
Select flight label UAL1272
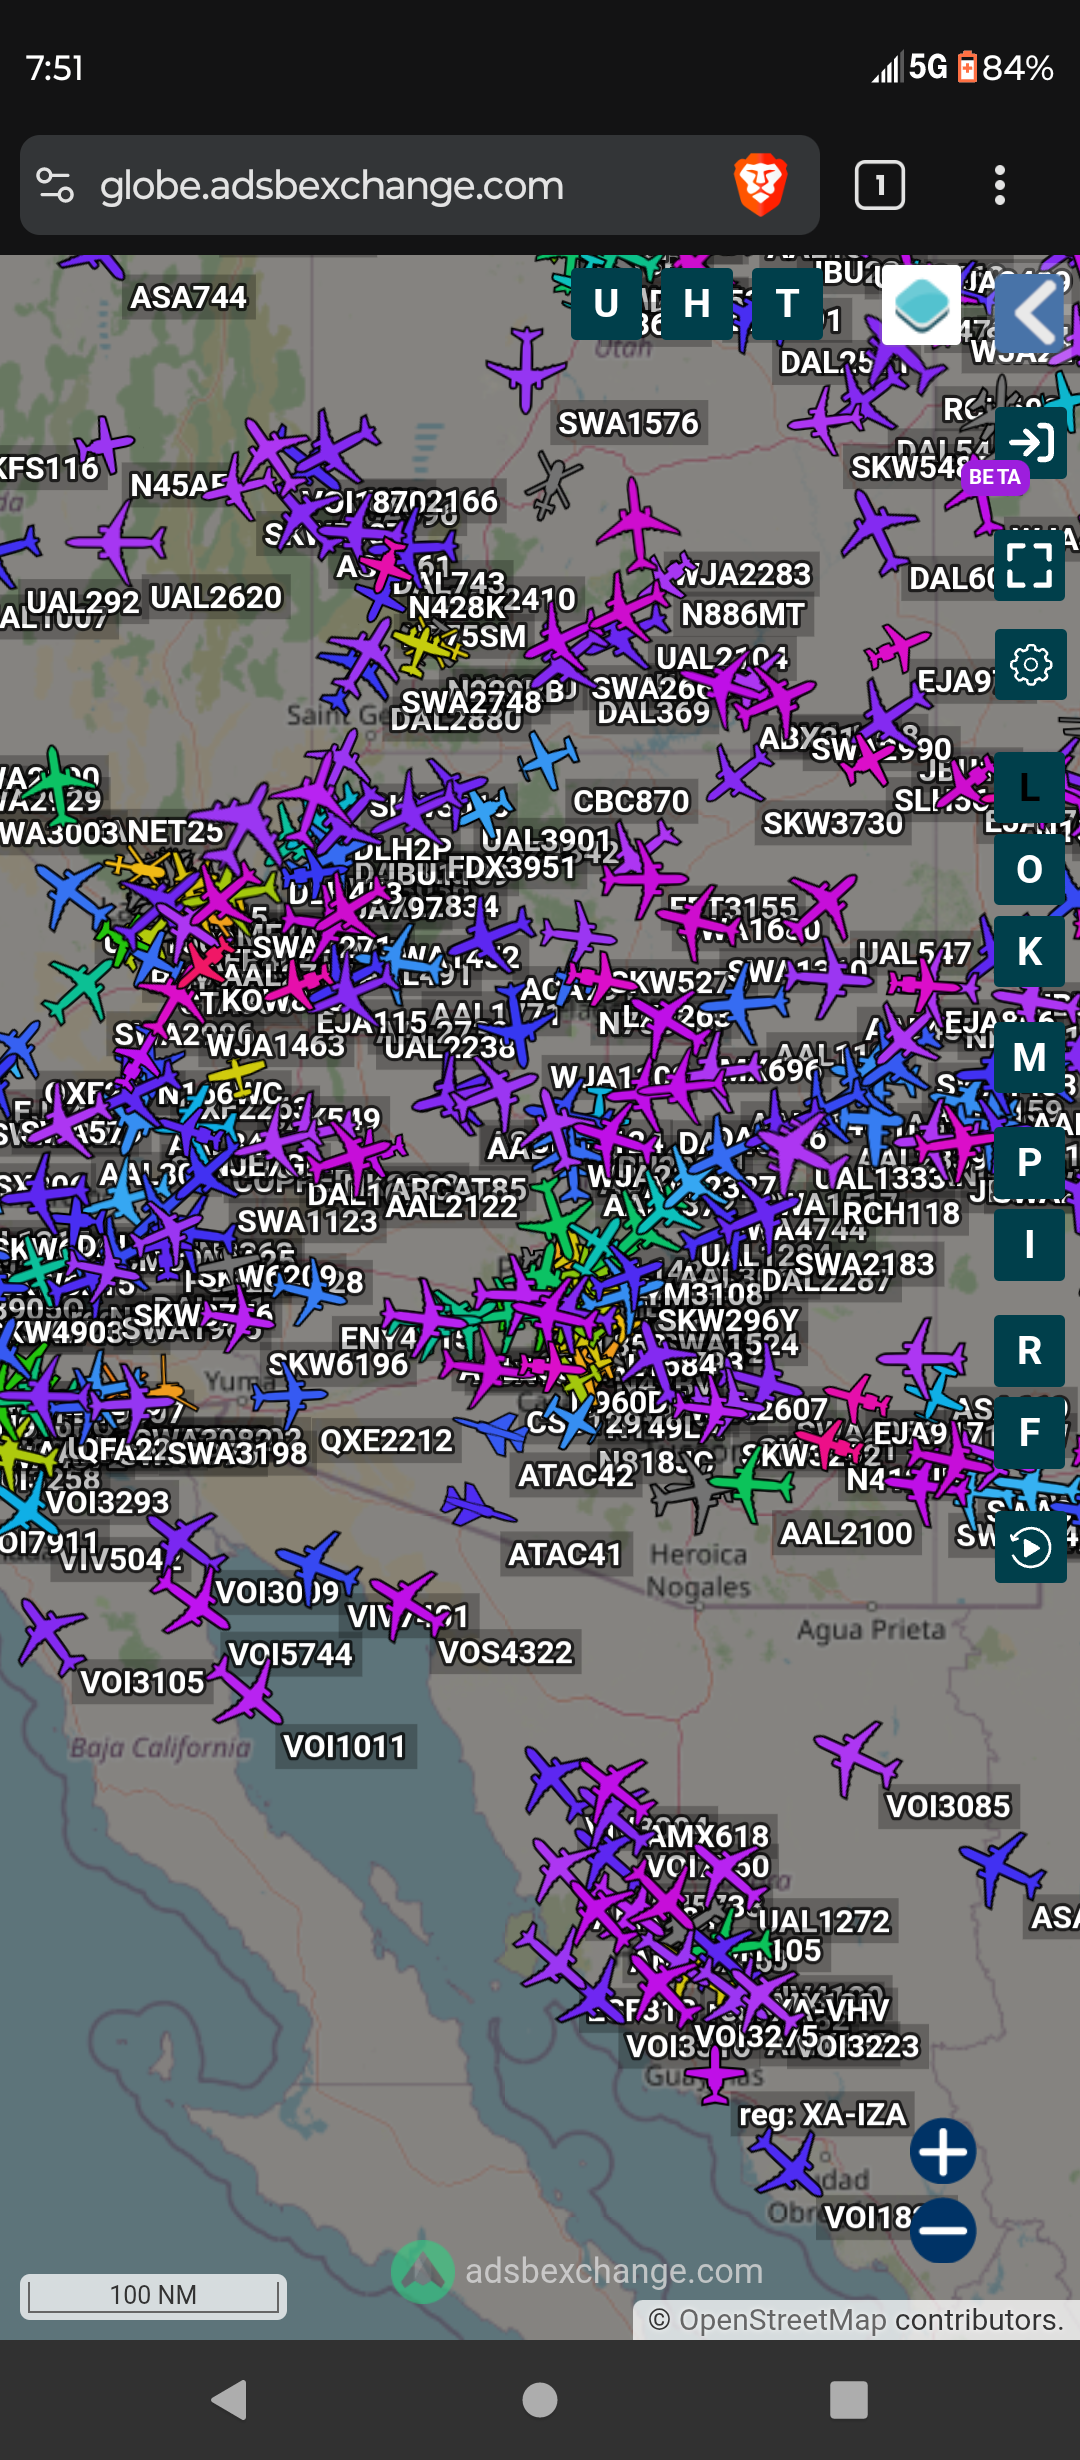pyautogui.click(x=822, y=1921)
